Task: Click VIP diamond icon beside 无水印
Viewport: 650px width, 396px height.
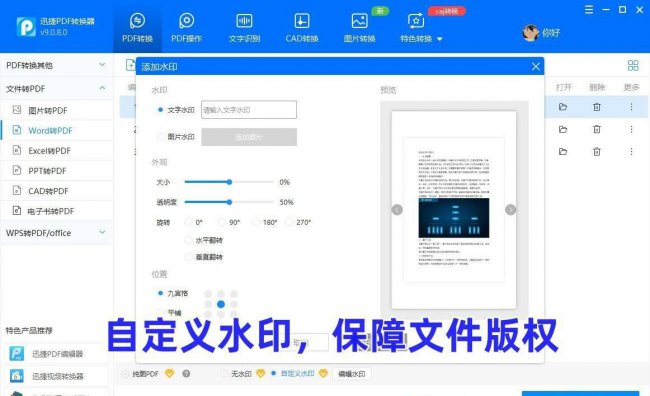Action: click(260, 374)
